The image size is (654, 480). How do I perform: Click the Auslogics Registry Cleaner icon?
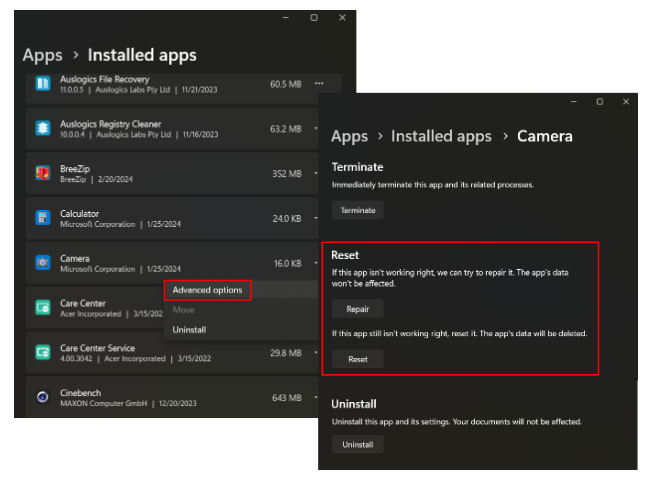pyautogui.click(x=43, y=128)
